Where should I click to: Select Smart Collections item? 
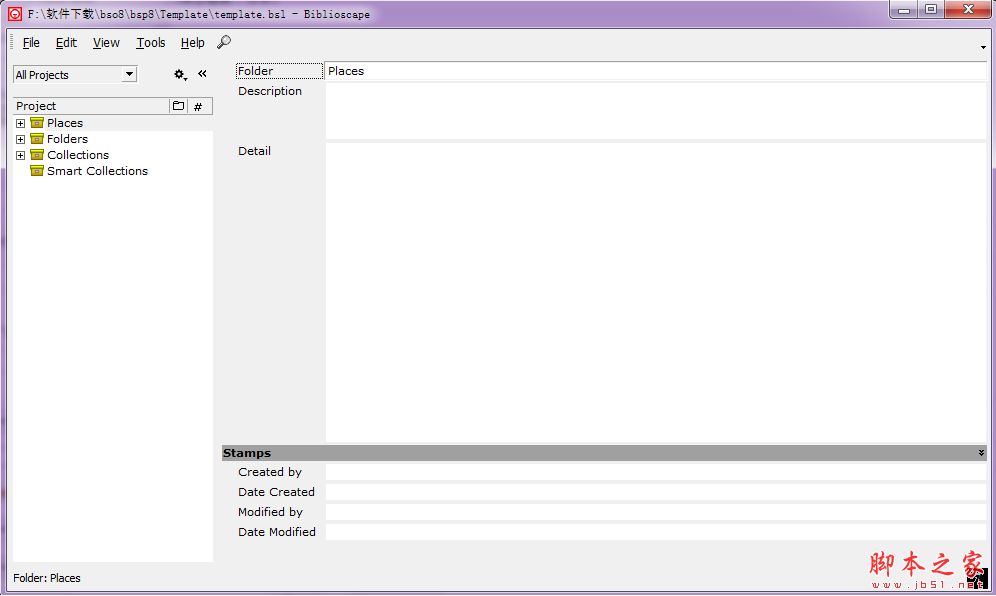tap(97, 171)
